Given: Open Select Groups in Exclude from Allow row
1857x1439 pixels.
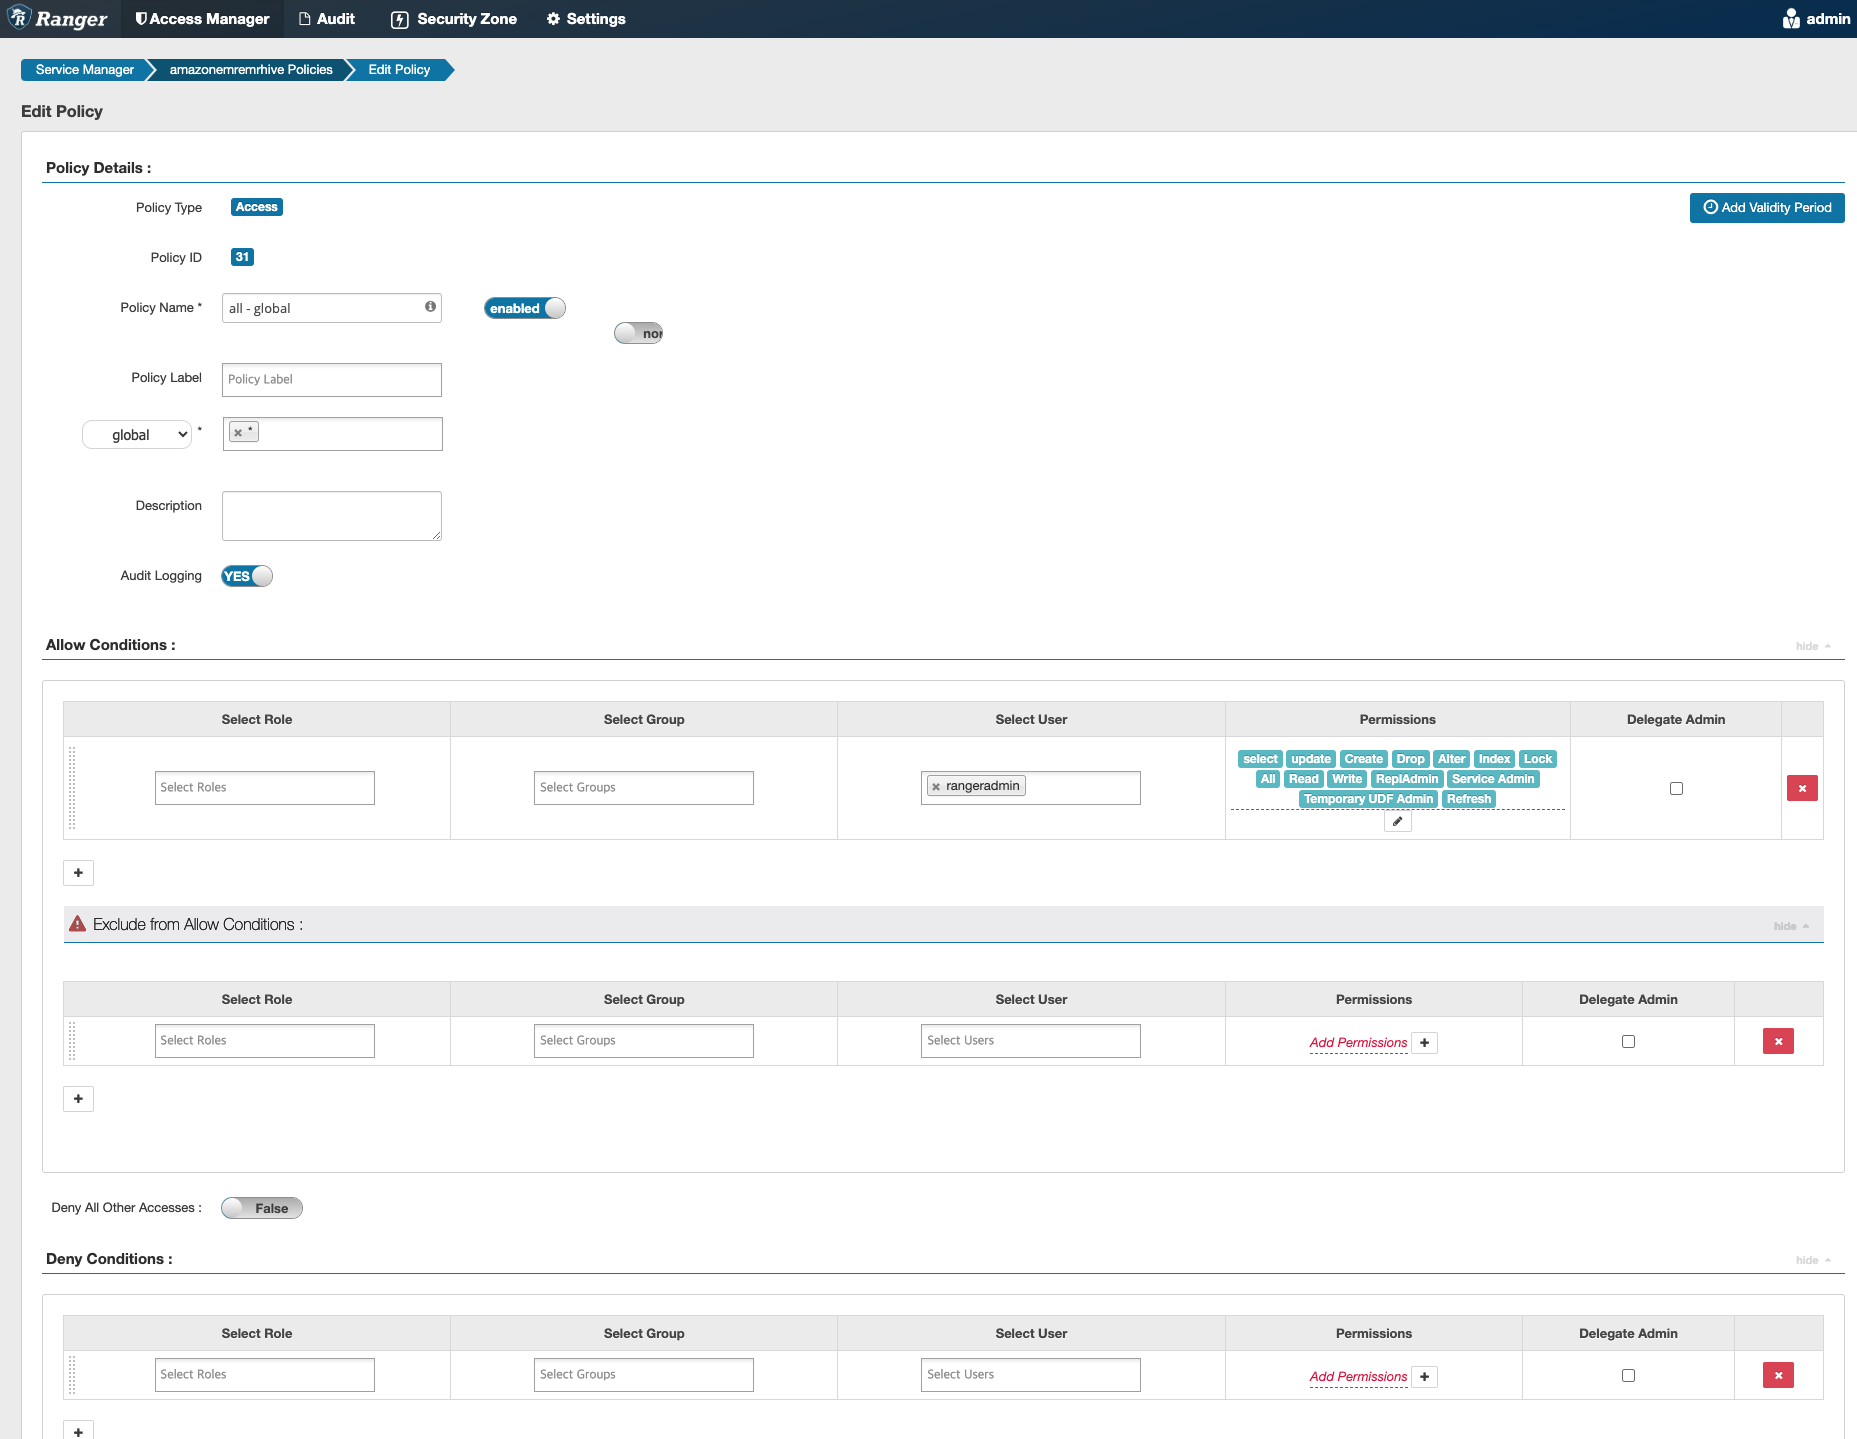Looking at the screenshot, I should tap(644, 1041).
